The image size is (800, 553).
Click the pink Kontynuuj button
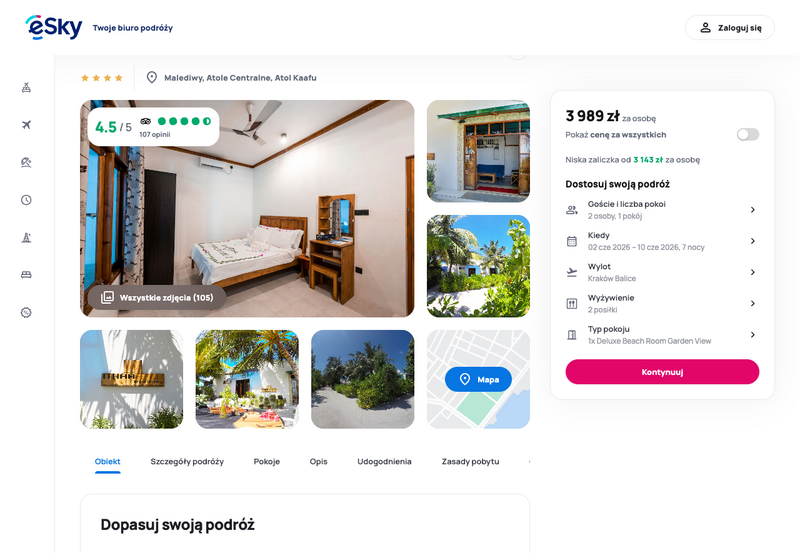pos(662,372)
